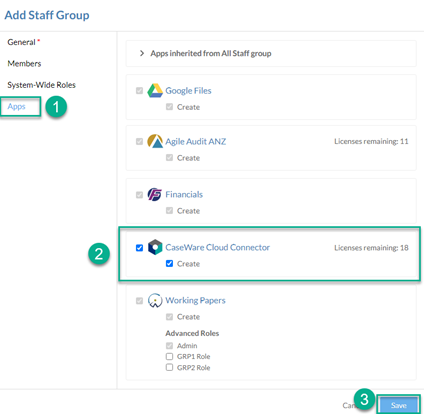
Task: Toggle Create checkbox under Google Files
Action: coord(169,107)
